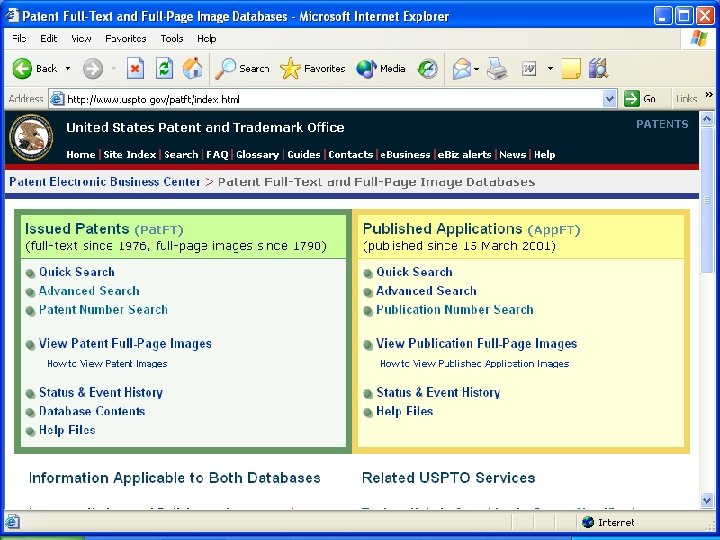Stop page loading with red X icon
The width and height of the screenshot is (720, 540).
(x=135, y=69)
